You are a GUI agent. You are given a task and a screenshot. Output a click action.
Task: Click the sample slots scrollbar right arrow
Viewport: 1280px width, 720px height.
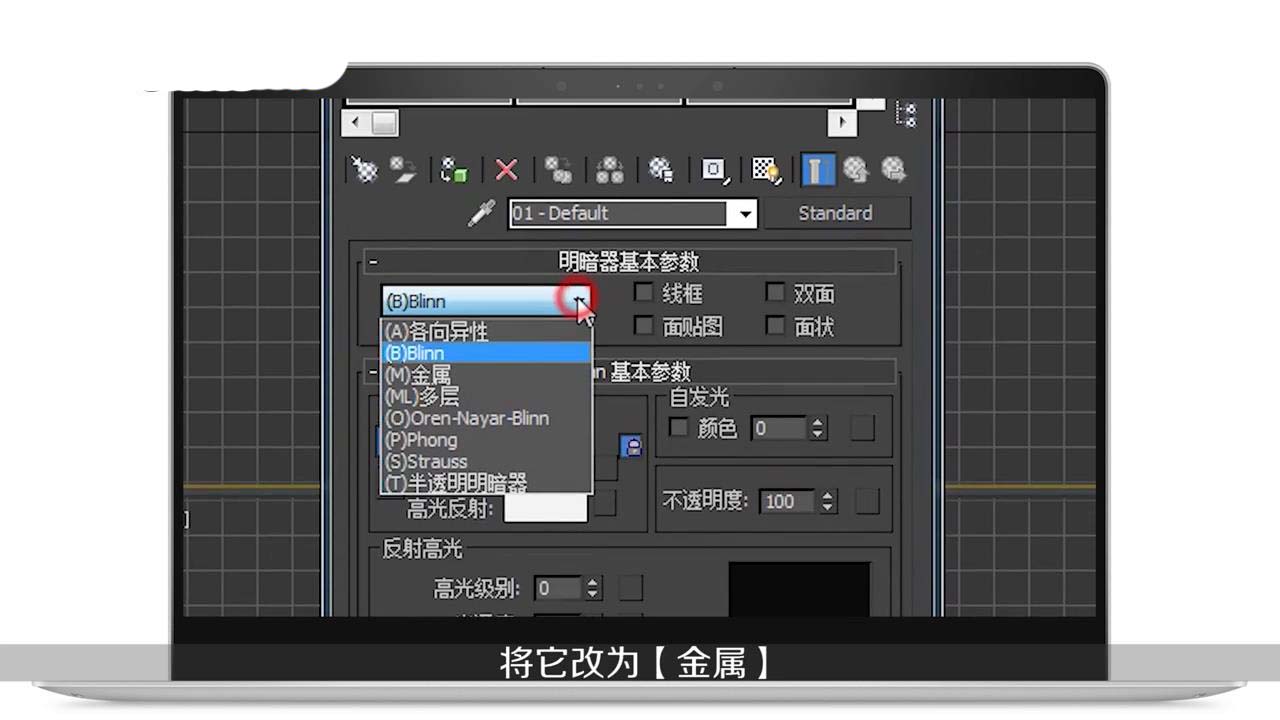[x=843, y=123]
